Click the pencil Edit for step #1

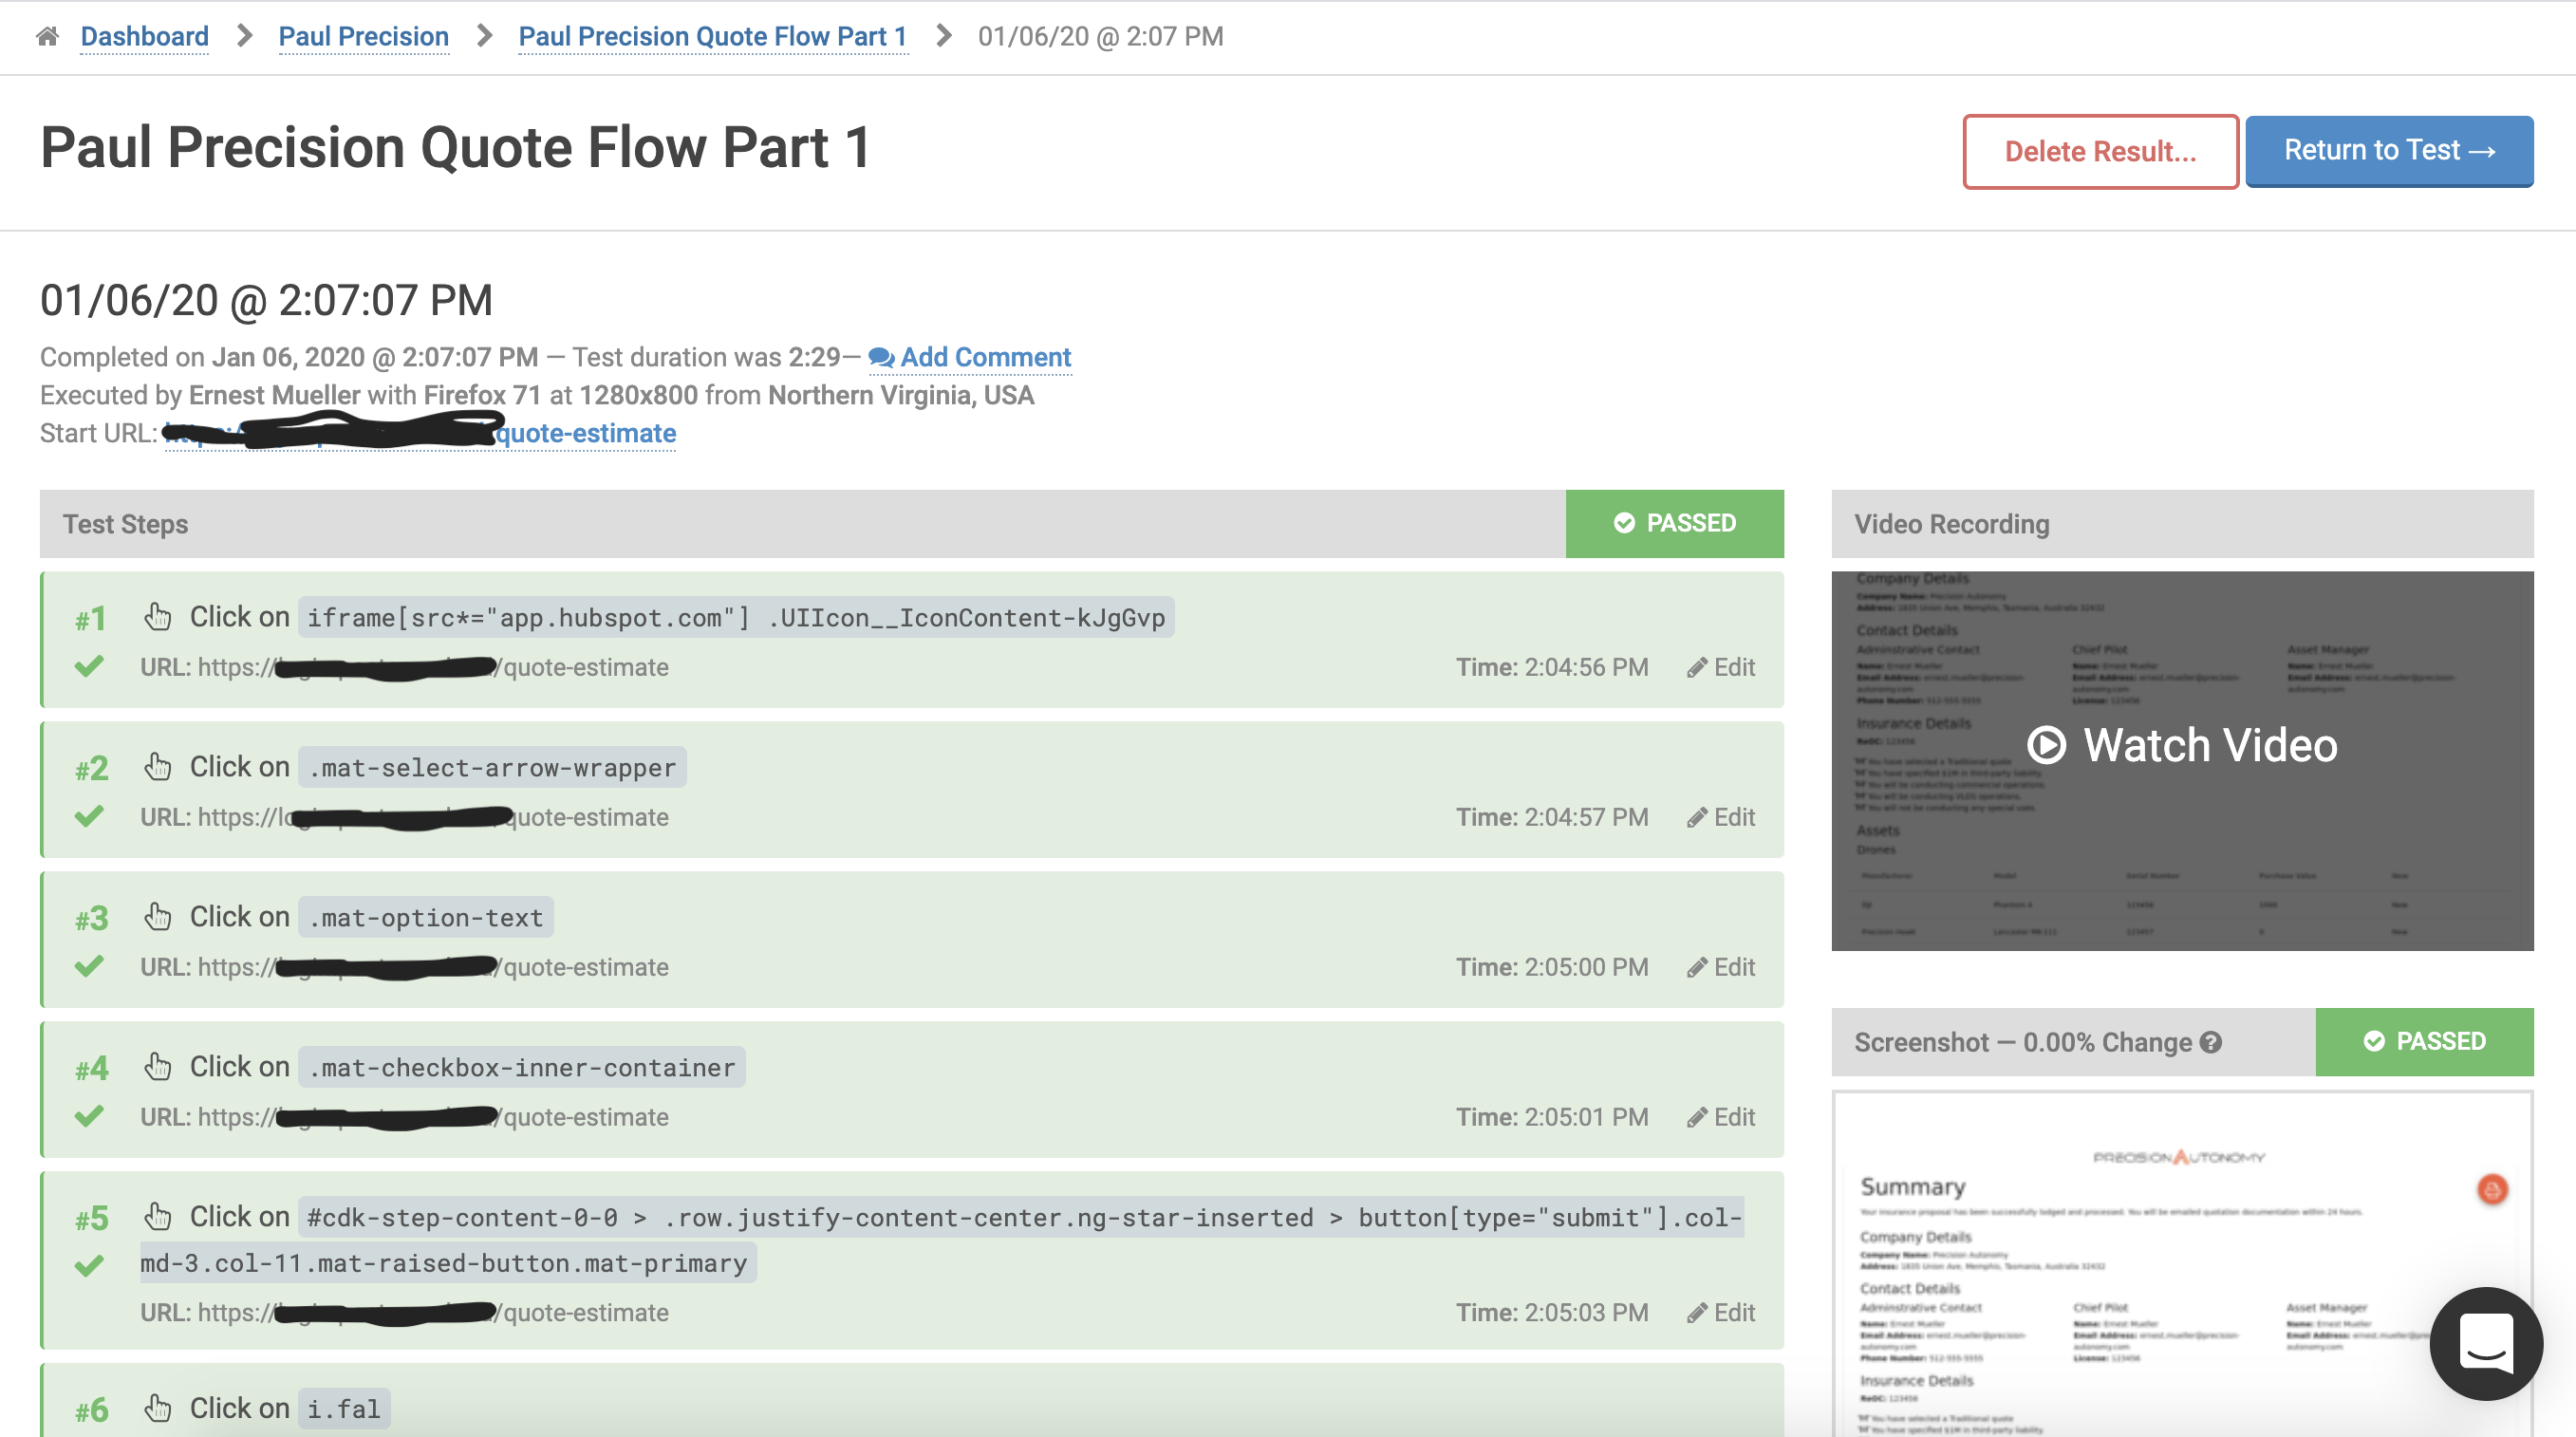(1721, 667)
